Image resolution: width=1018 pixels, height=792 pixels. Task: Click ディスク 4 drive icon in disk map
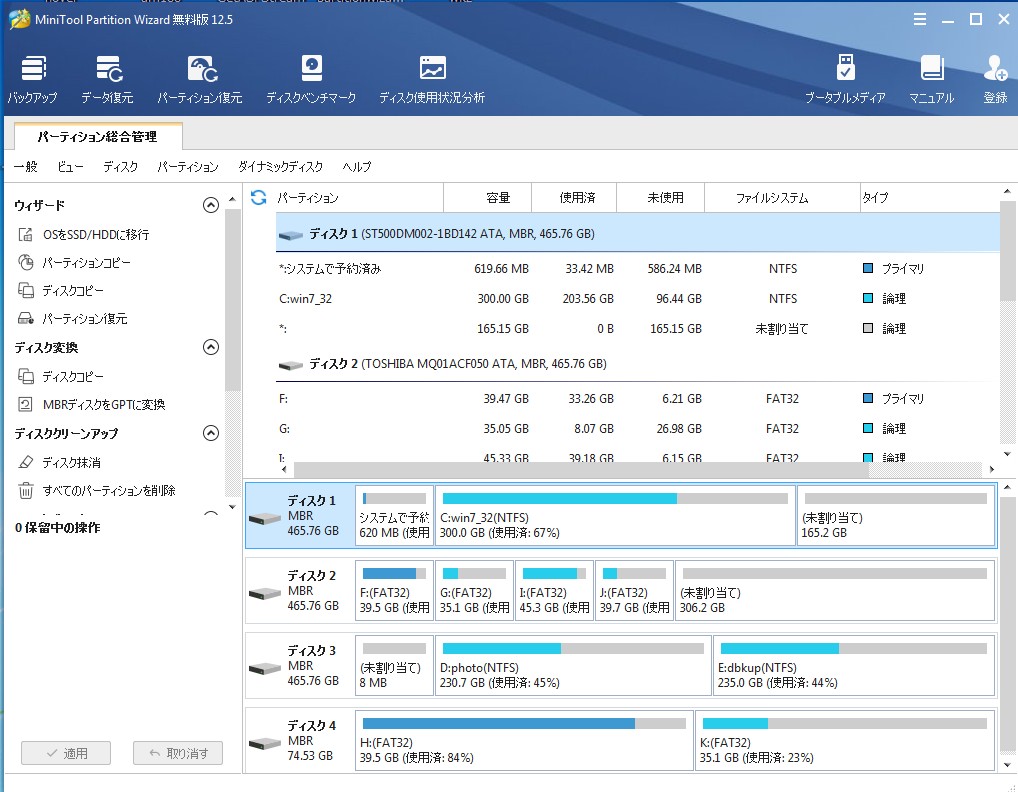click(x=265, y=743)
